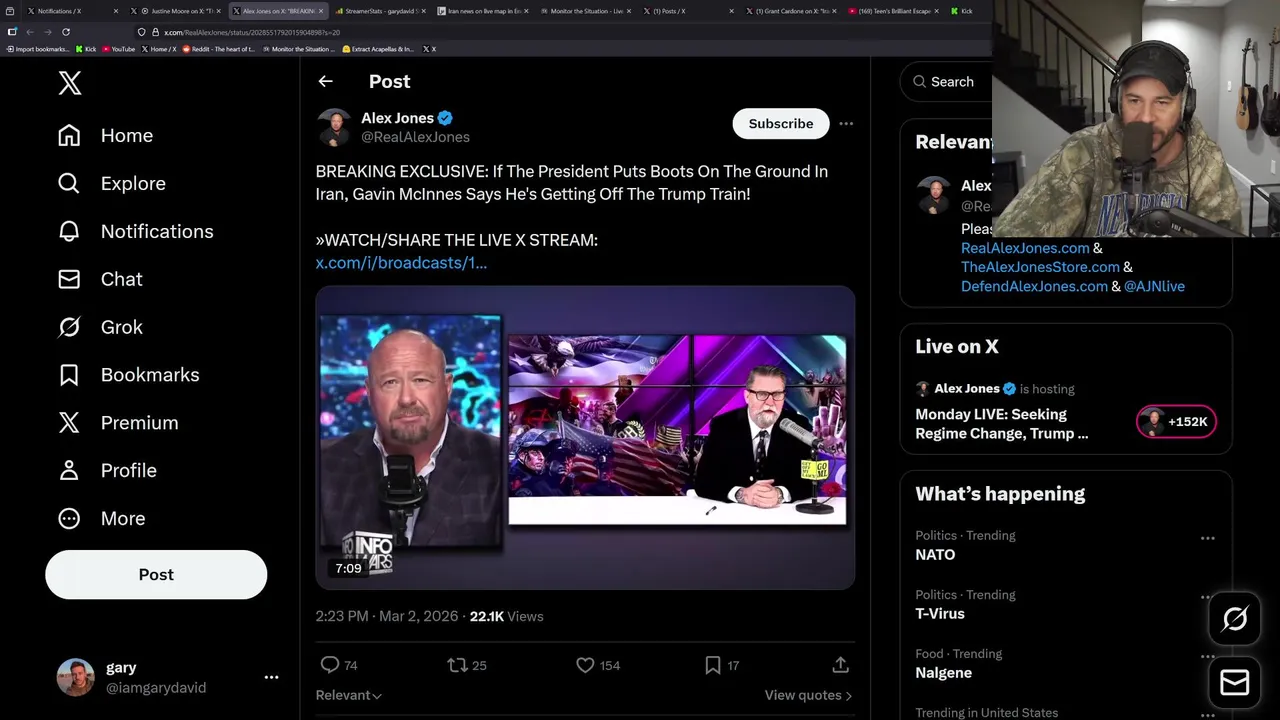
Task: Expand the Relevant replies sort dropdown
Action: pos(349,695)
